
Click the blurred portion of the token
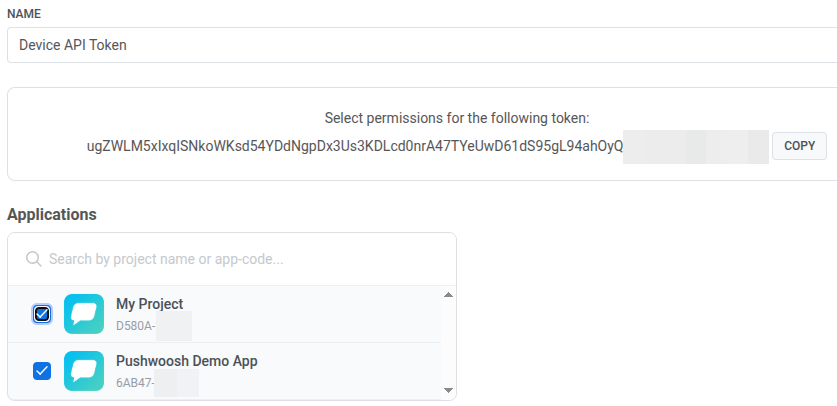(x=696, y=147)
